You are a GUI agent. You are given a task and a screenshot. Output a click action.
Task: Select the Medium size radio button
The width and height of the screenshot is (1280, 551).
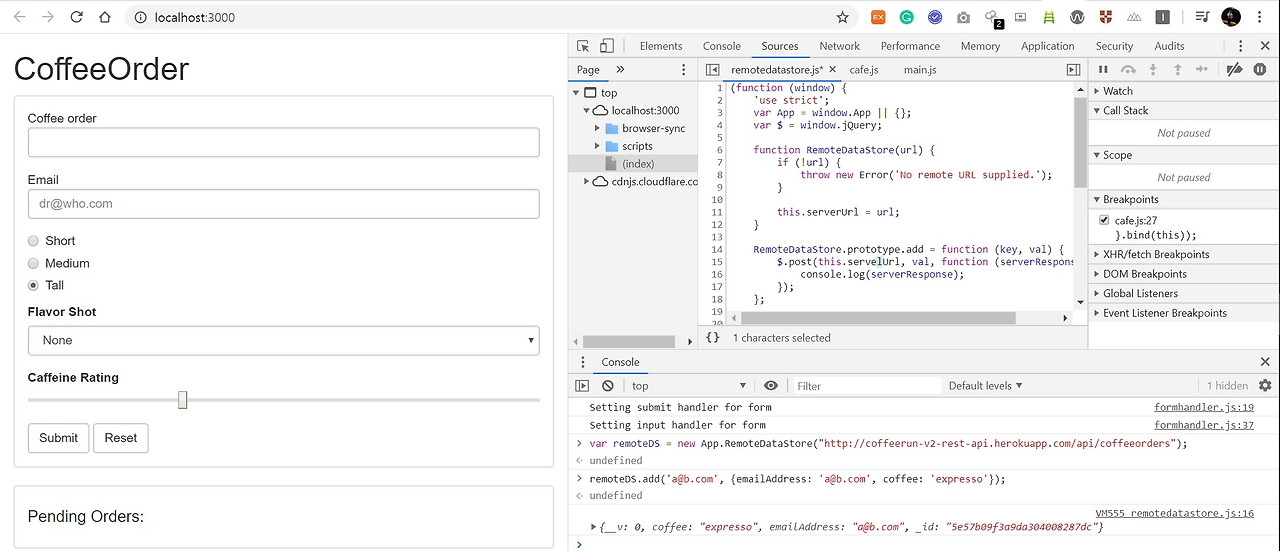(x=34, y=263)
